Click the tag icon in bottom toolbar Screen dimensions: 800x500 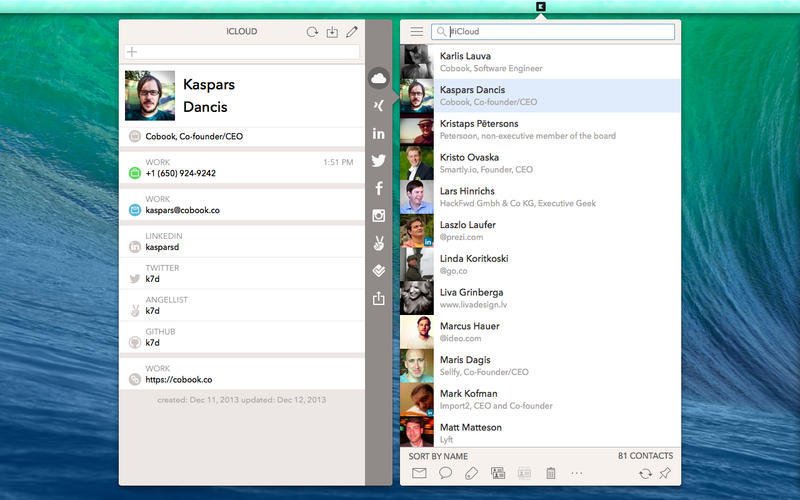pos(471,473)
